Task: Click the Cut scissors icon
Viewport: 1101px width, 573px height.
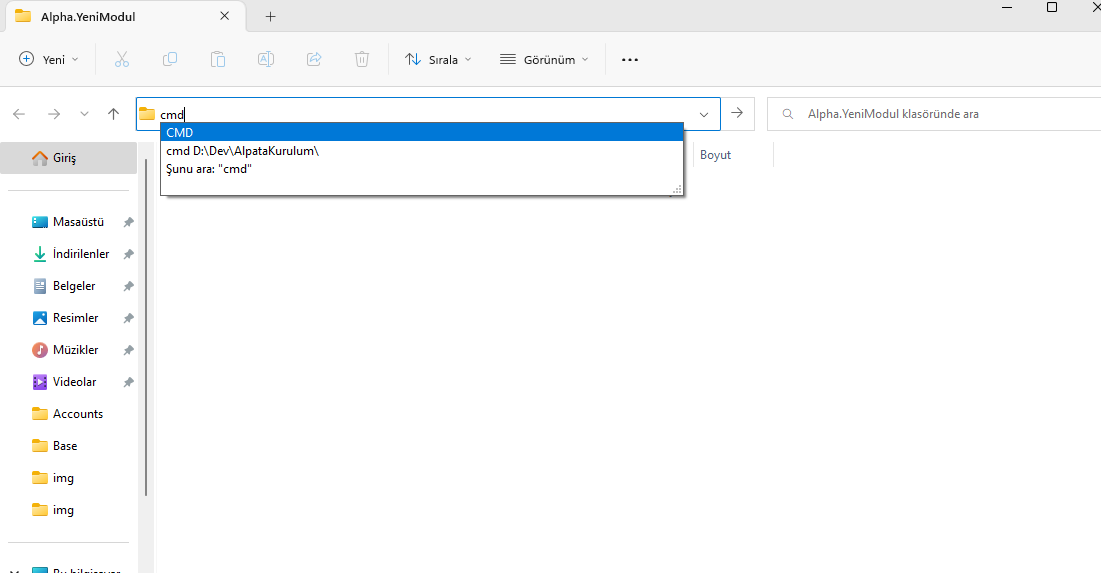Action: point(122,59)
